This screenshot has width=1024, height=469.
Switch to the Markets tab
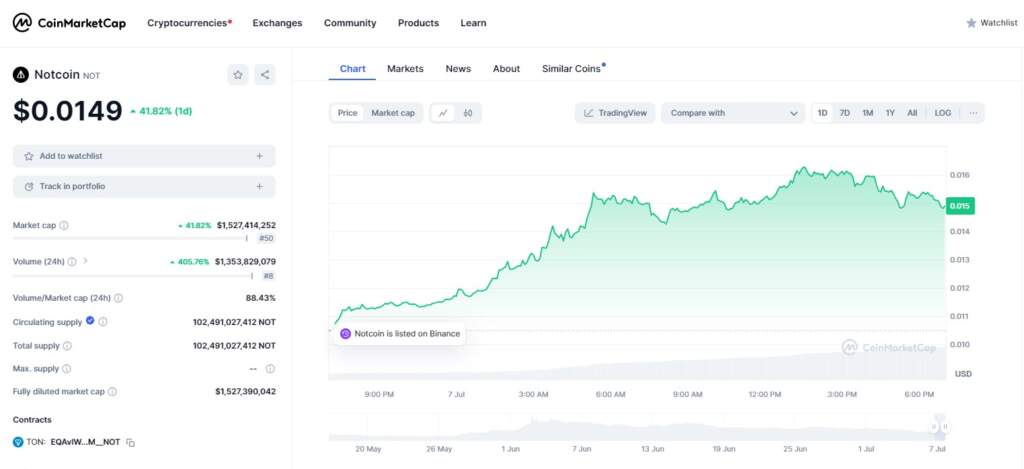(x=405, y=69)
